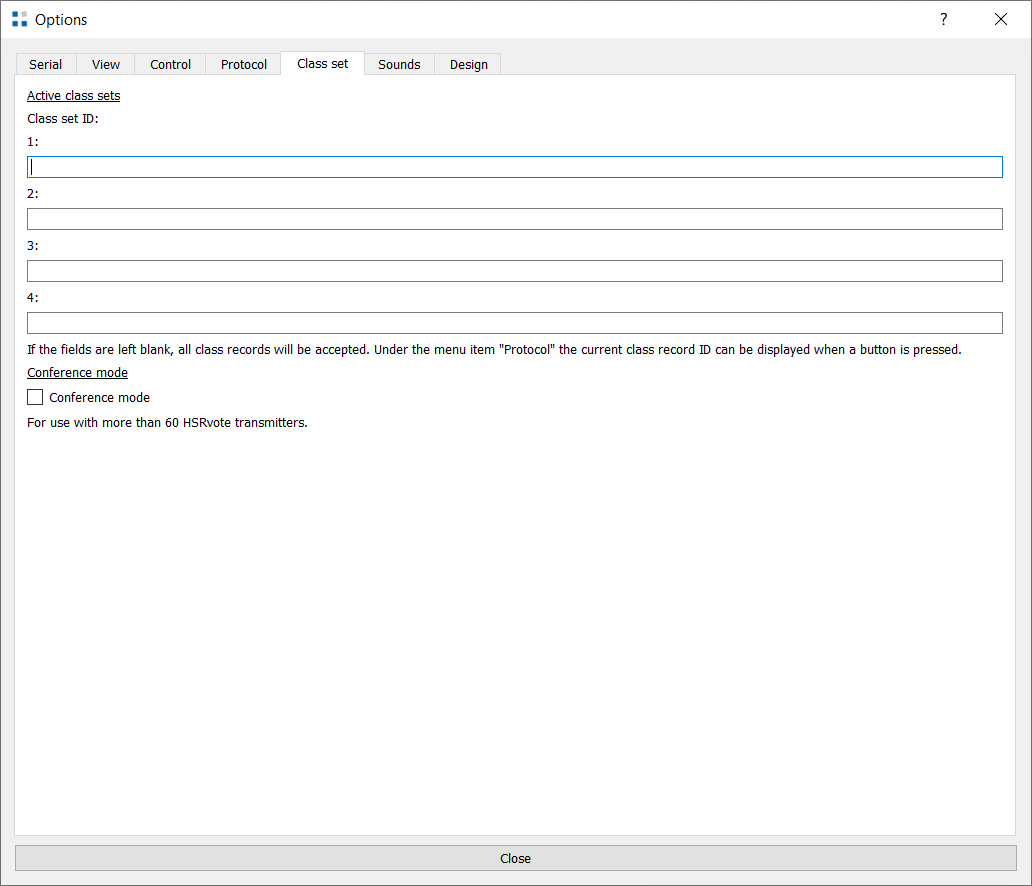
Task: Open the Sounds tab
Action: tap(399, 64)
